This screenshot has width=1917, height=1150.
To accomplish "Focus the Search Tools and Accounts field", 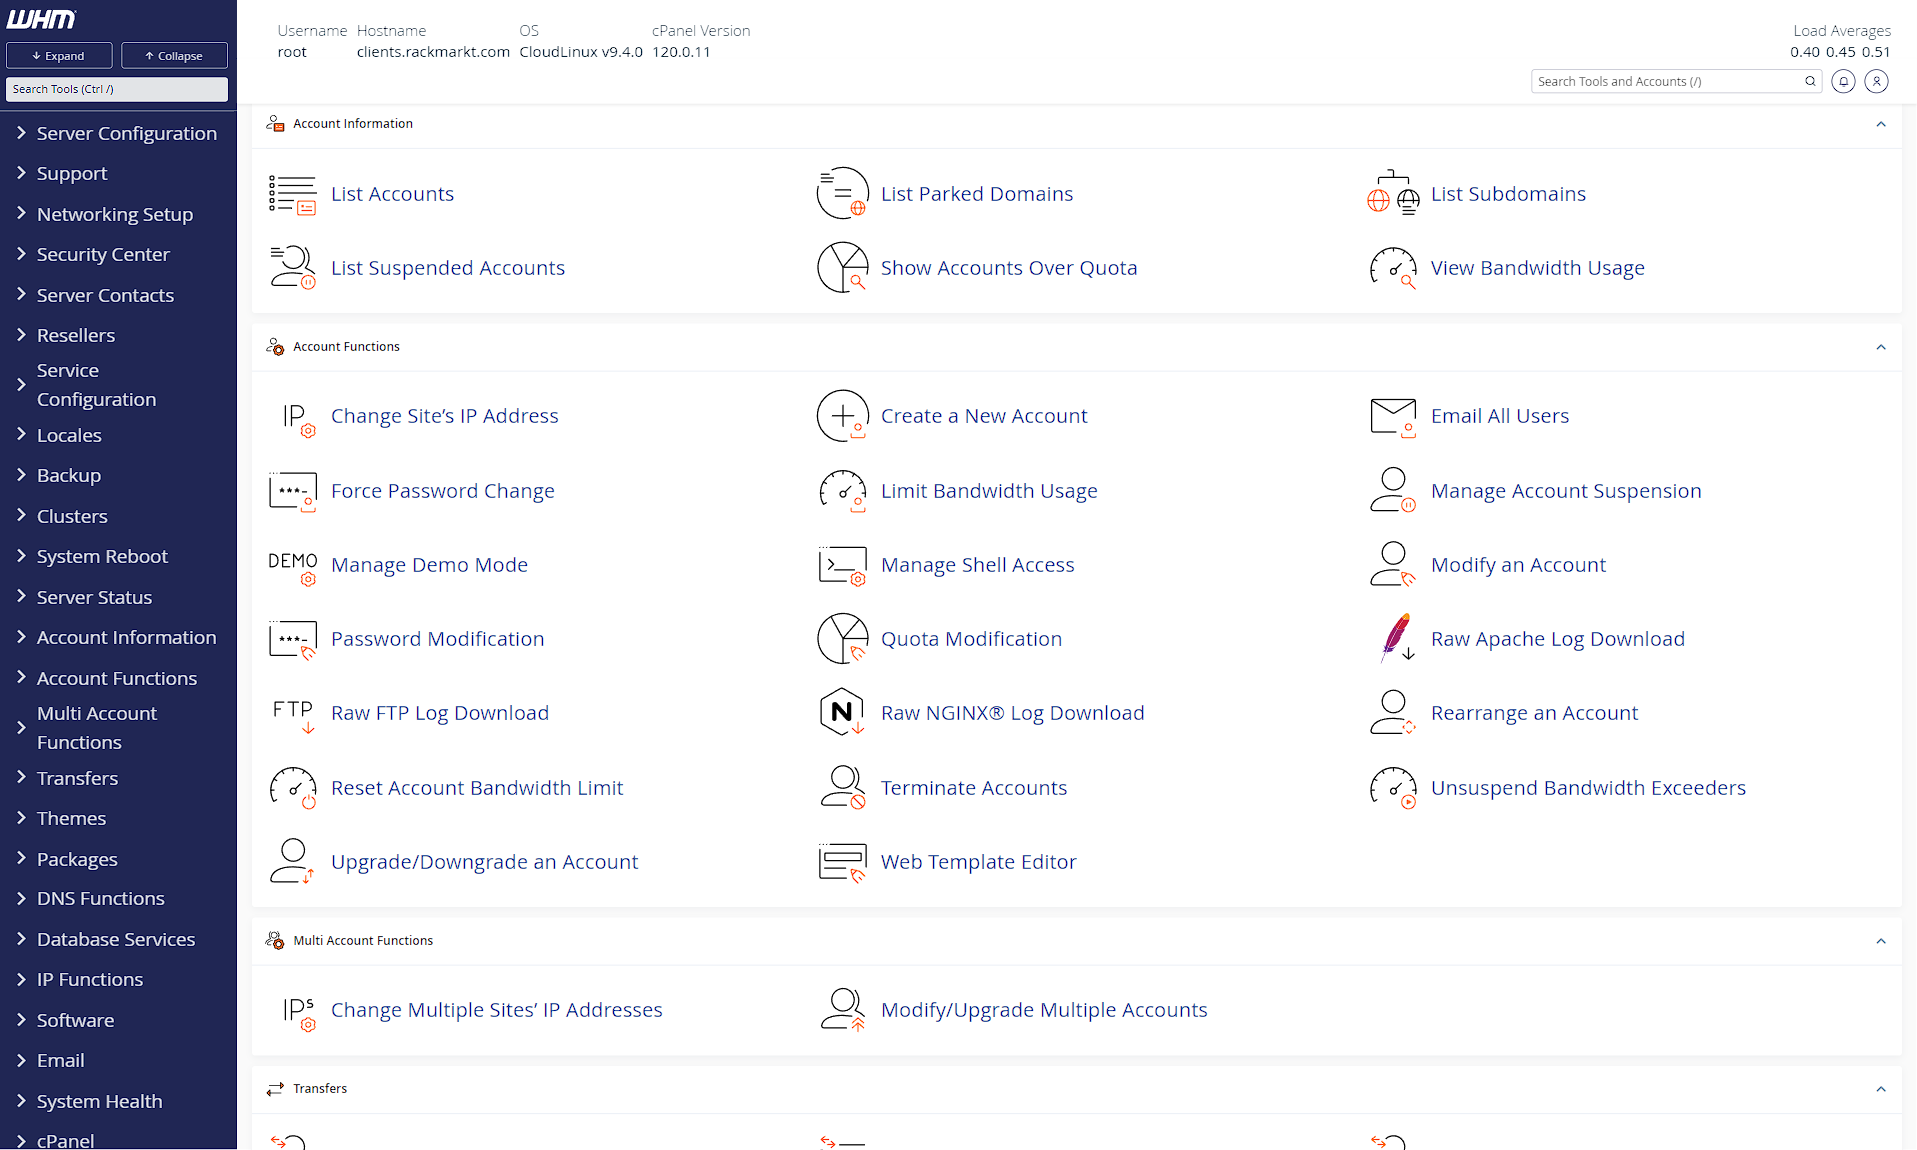I will click(1676, 82).
